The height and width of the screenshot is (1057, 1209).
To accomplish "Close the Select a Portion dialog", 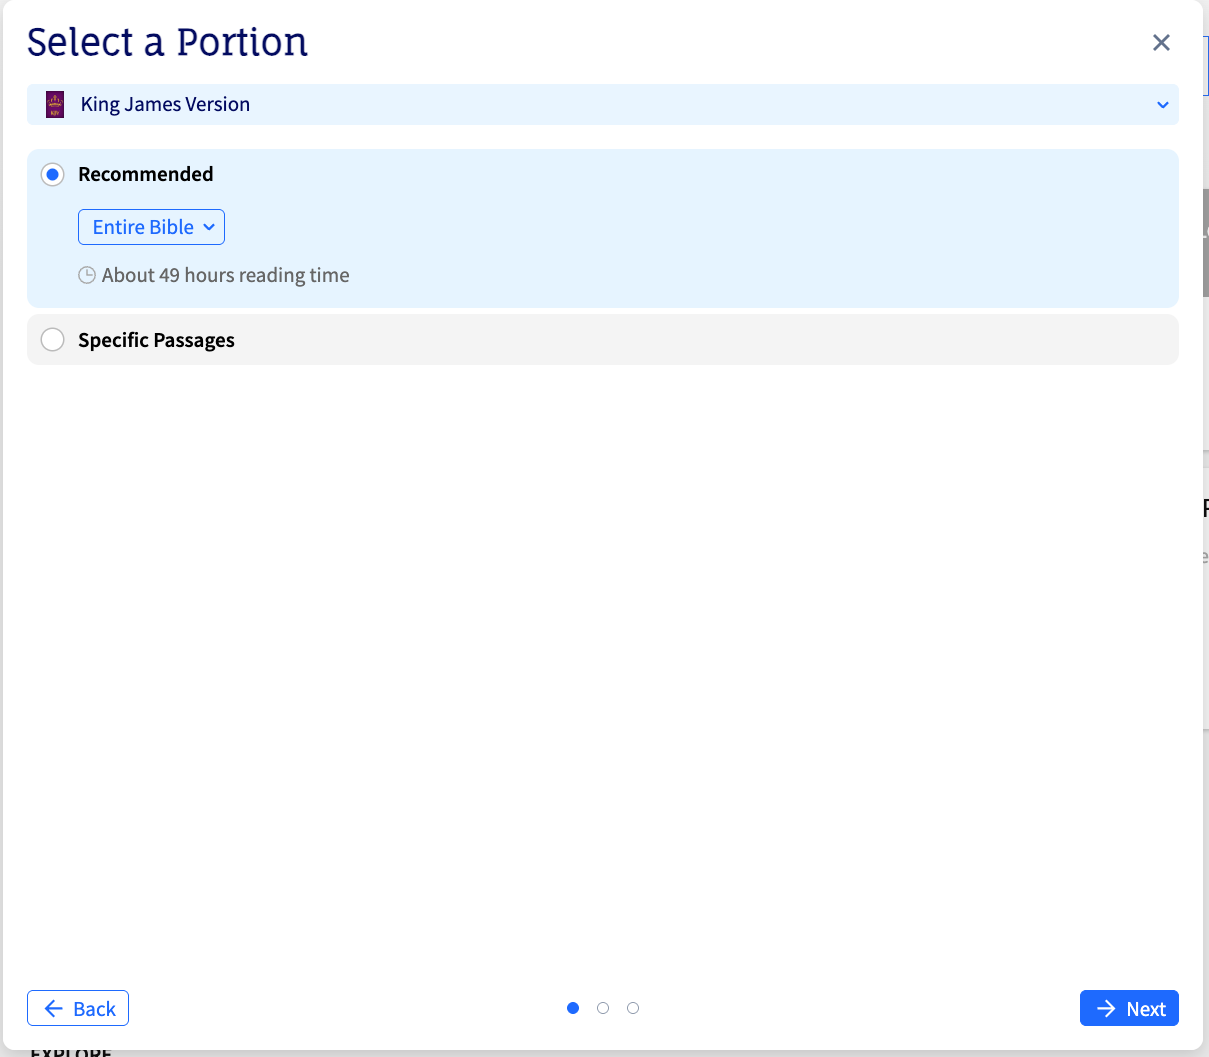I will (1161, 43).
